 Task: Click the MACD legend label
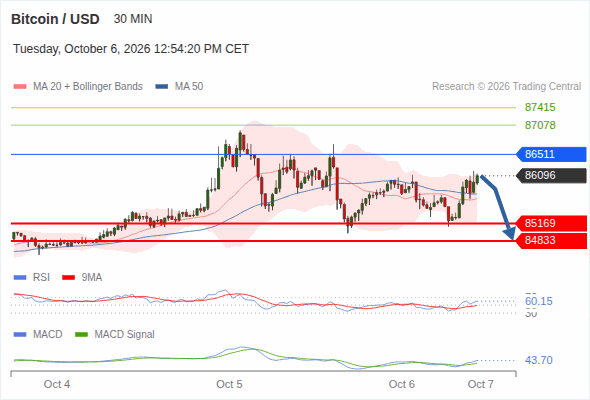point(47,334)
